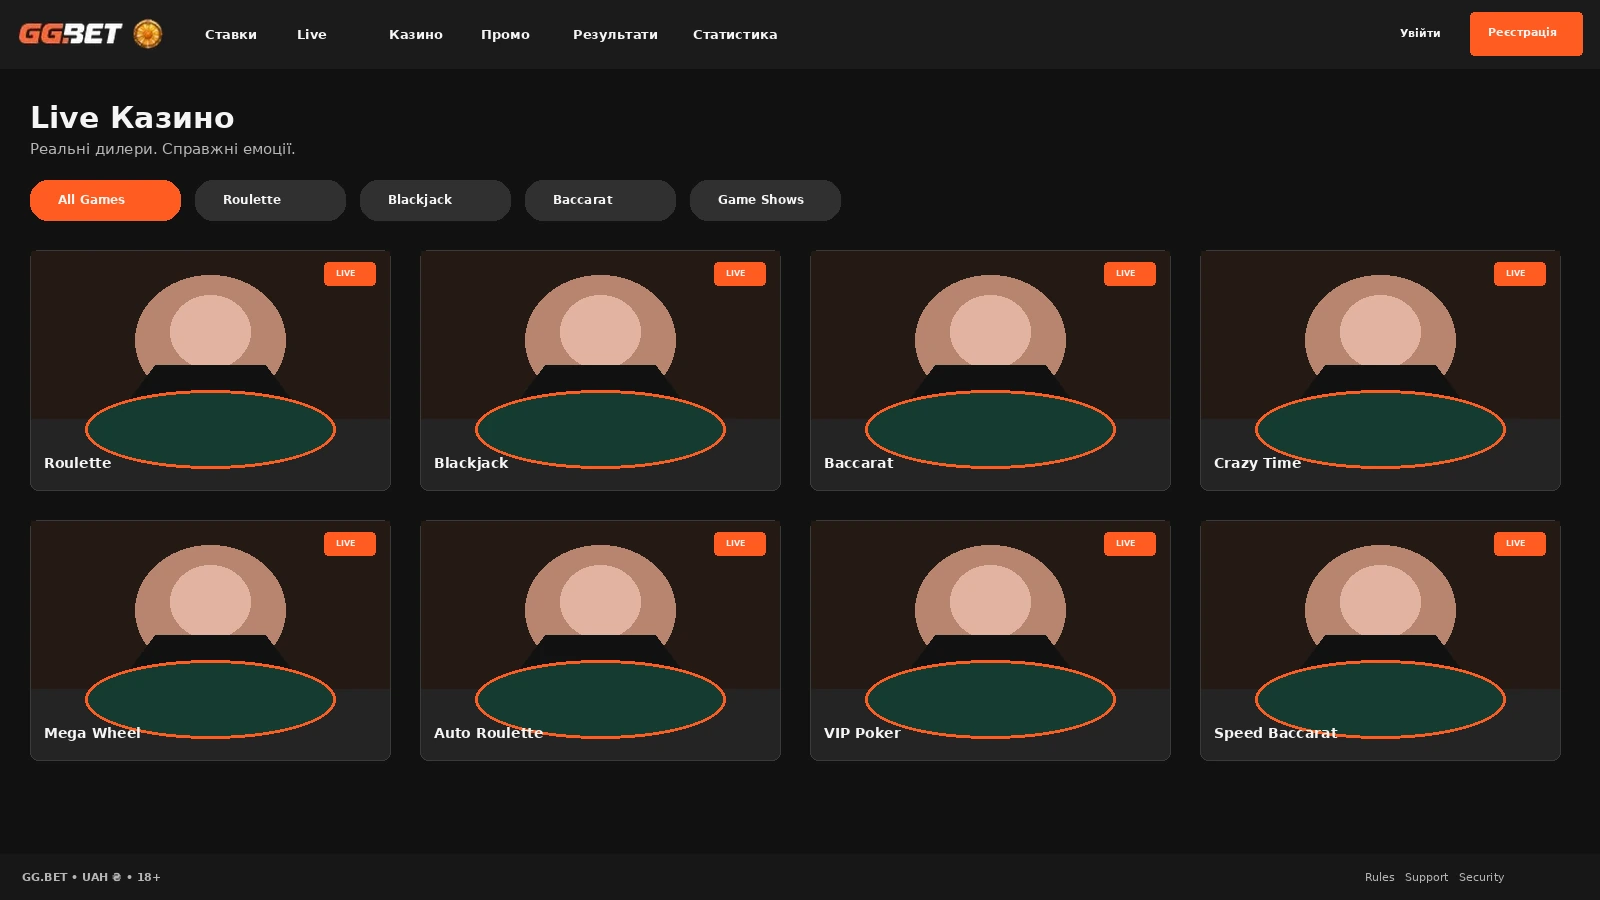This screenshot has height=900, width=1600.
Task: Click the Live Казино heading
Action: point(132,117)
